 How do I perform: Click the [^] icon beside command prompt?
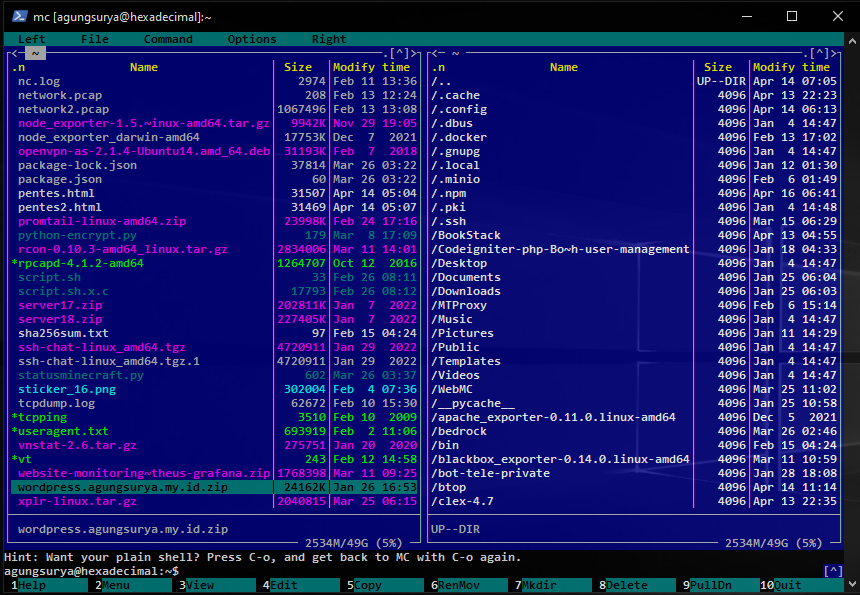click(x=832, y=571)
